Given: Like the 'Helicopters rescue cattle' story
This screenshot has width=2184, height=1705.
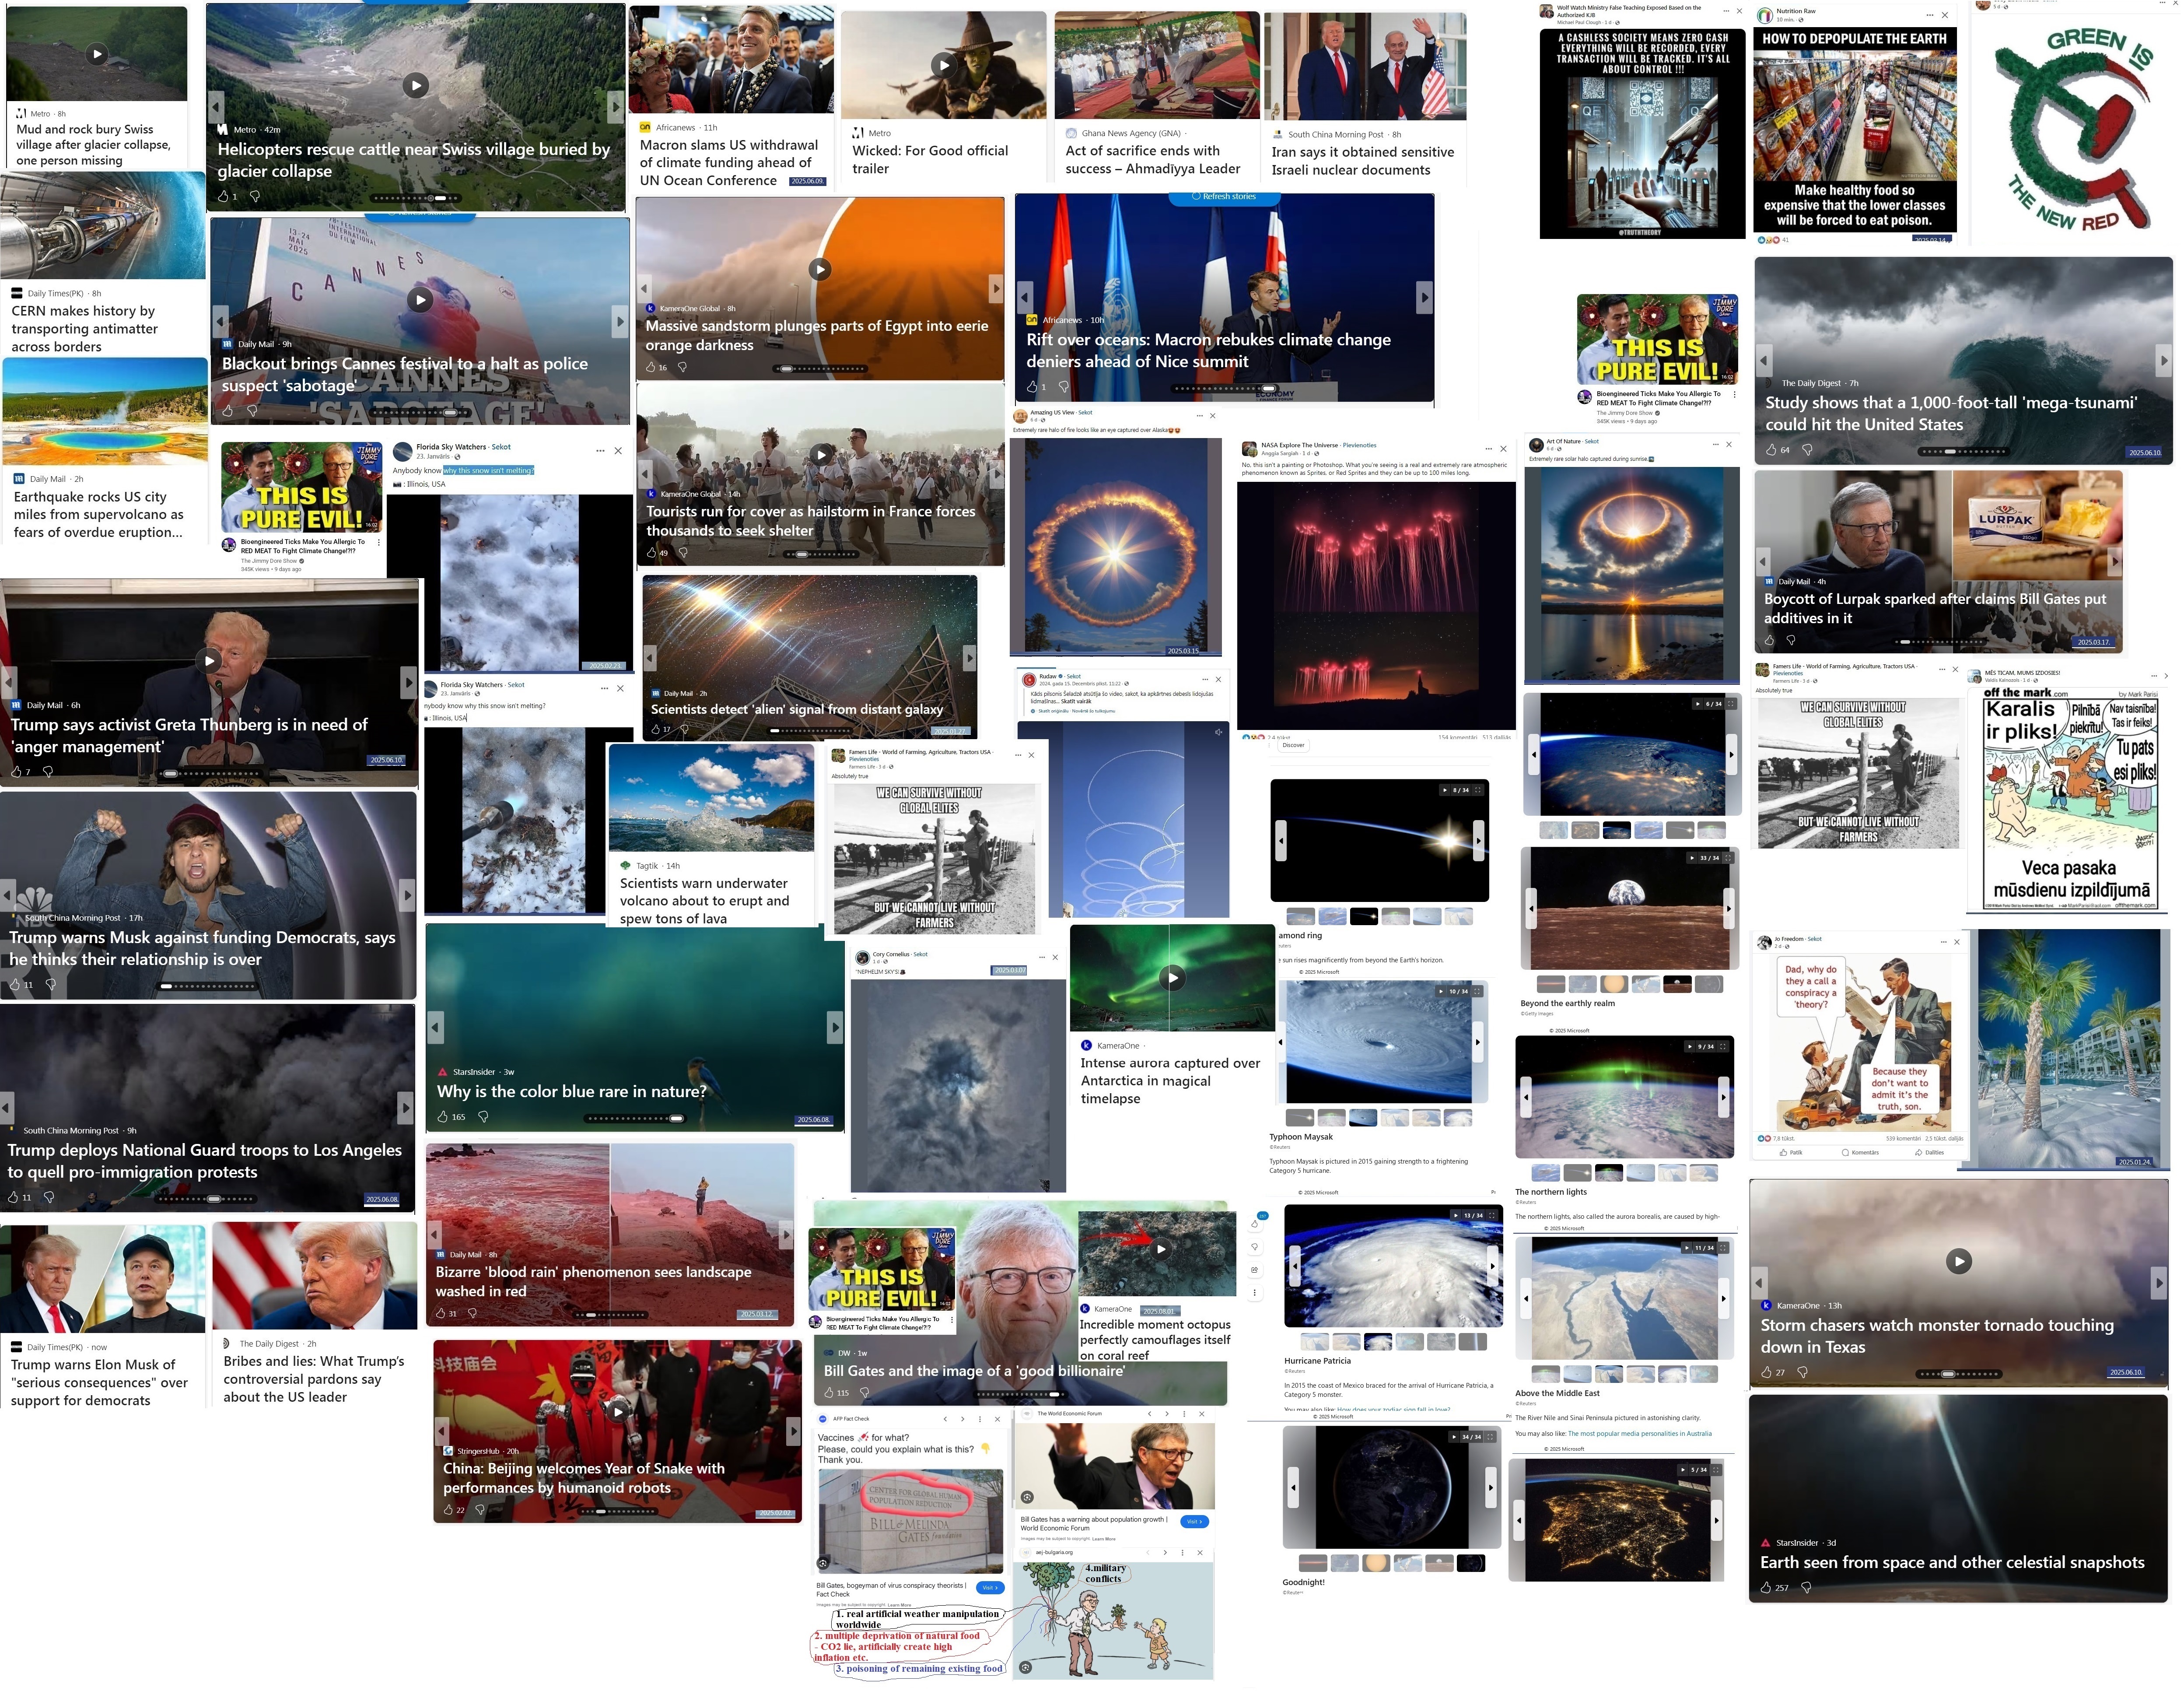Looking at the screenshot, I should click(224, 196).
